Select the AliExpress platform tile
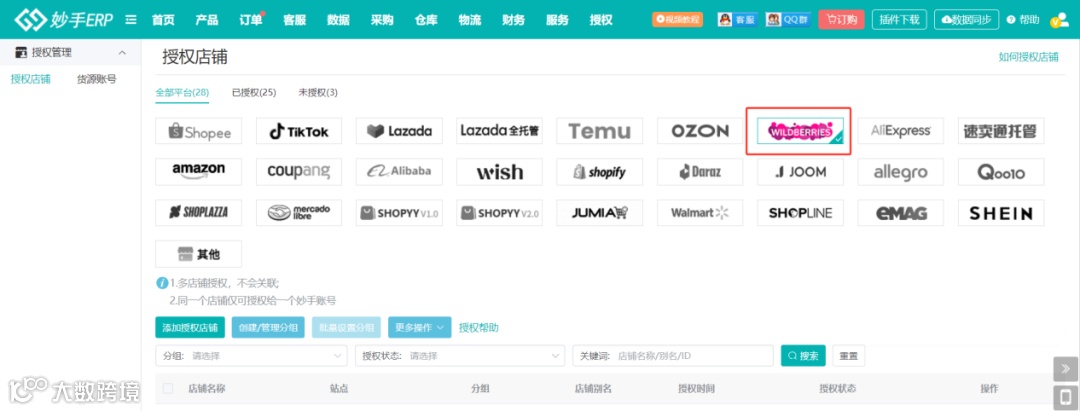Screen dimensions: 1080x411 pos(901,131)
